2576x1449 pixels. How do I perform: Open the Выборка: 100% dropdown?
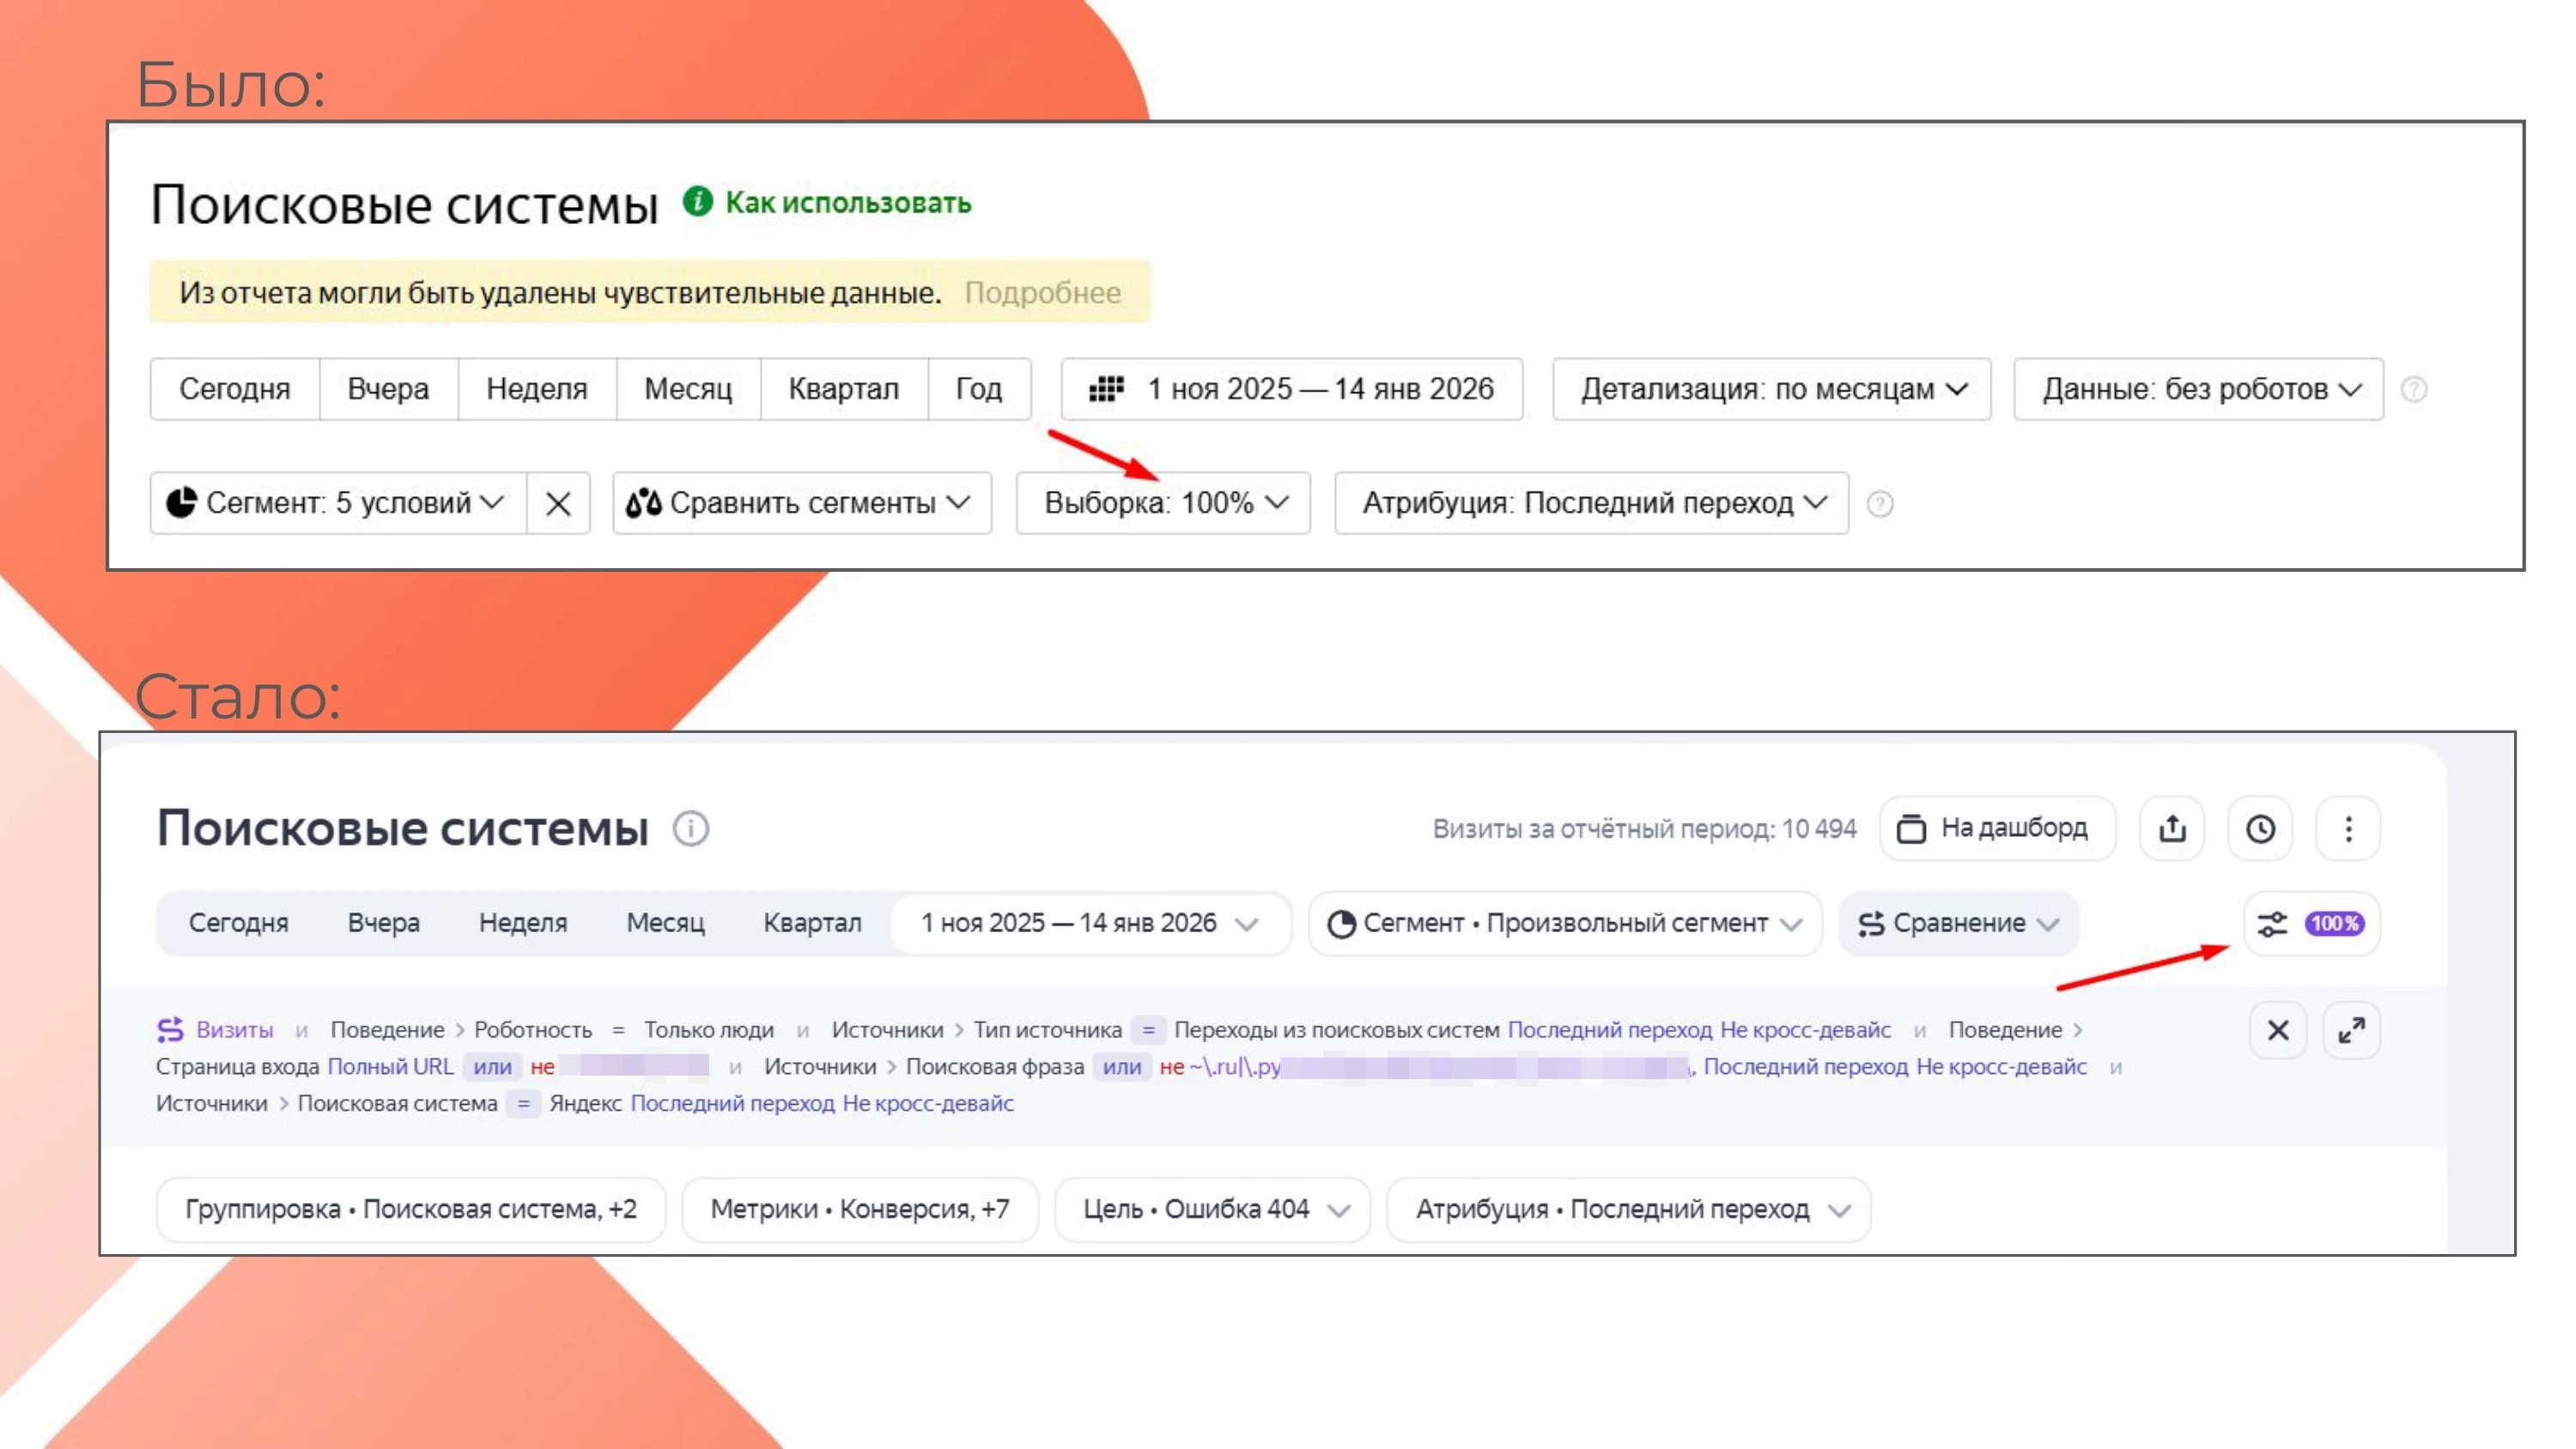coord(1163,503)
